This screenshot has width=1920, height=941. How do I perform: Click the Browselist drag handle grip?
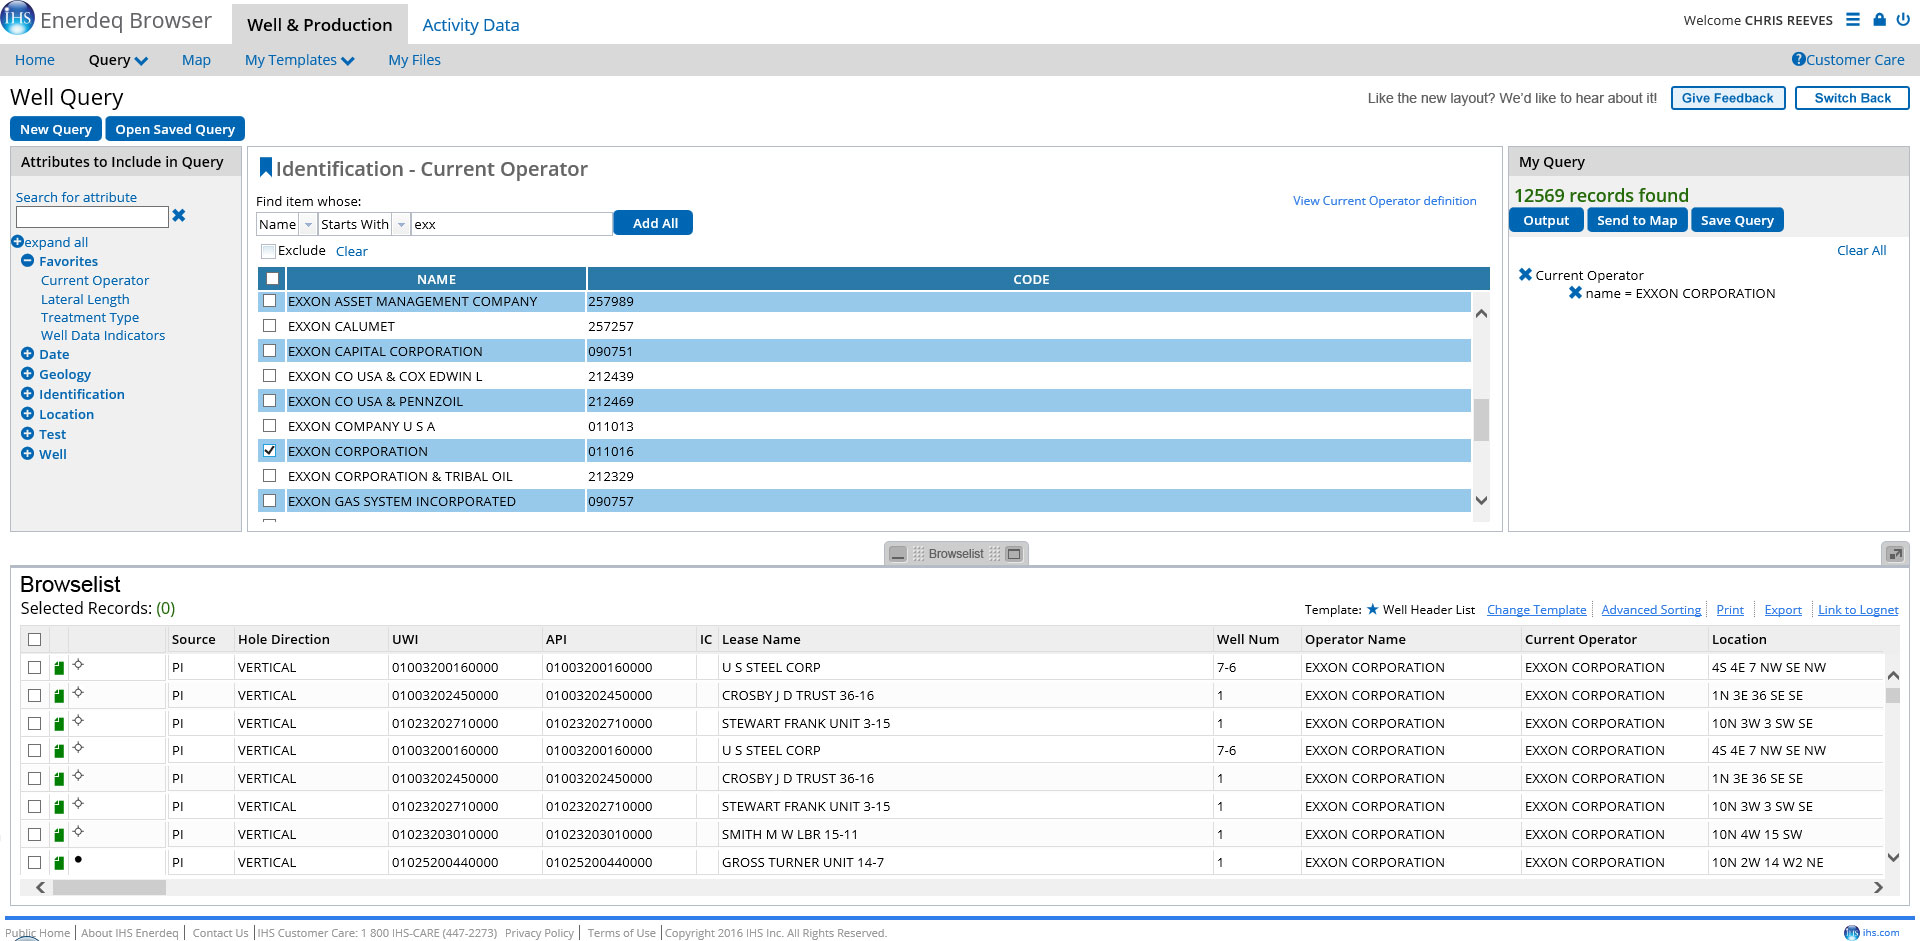click(918, 554)
